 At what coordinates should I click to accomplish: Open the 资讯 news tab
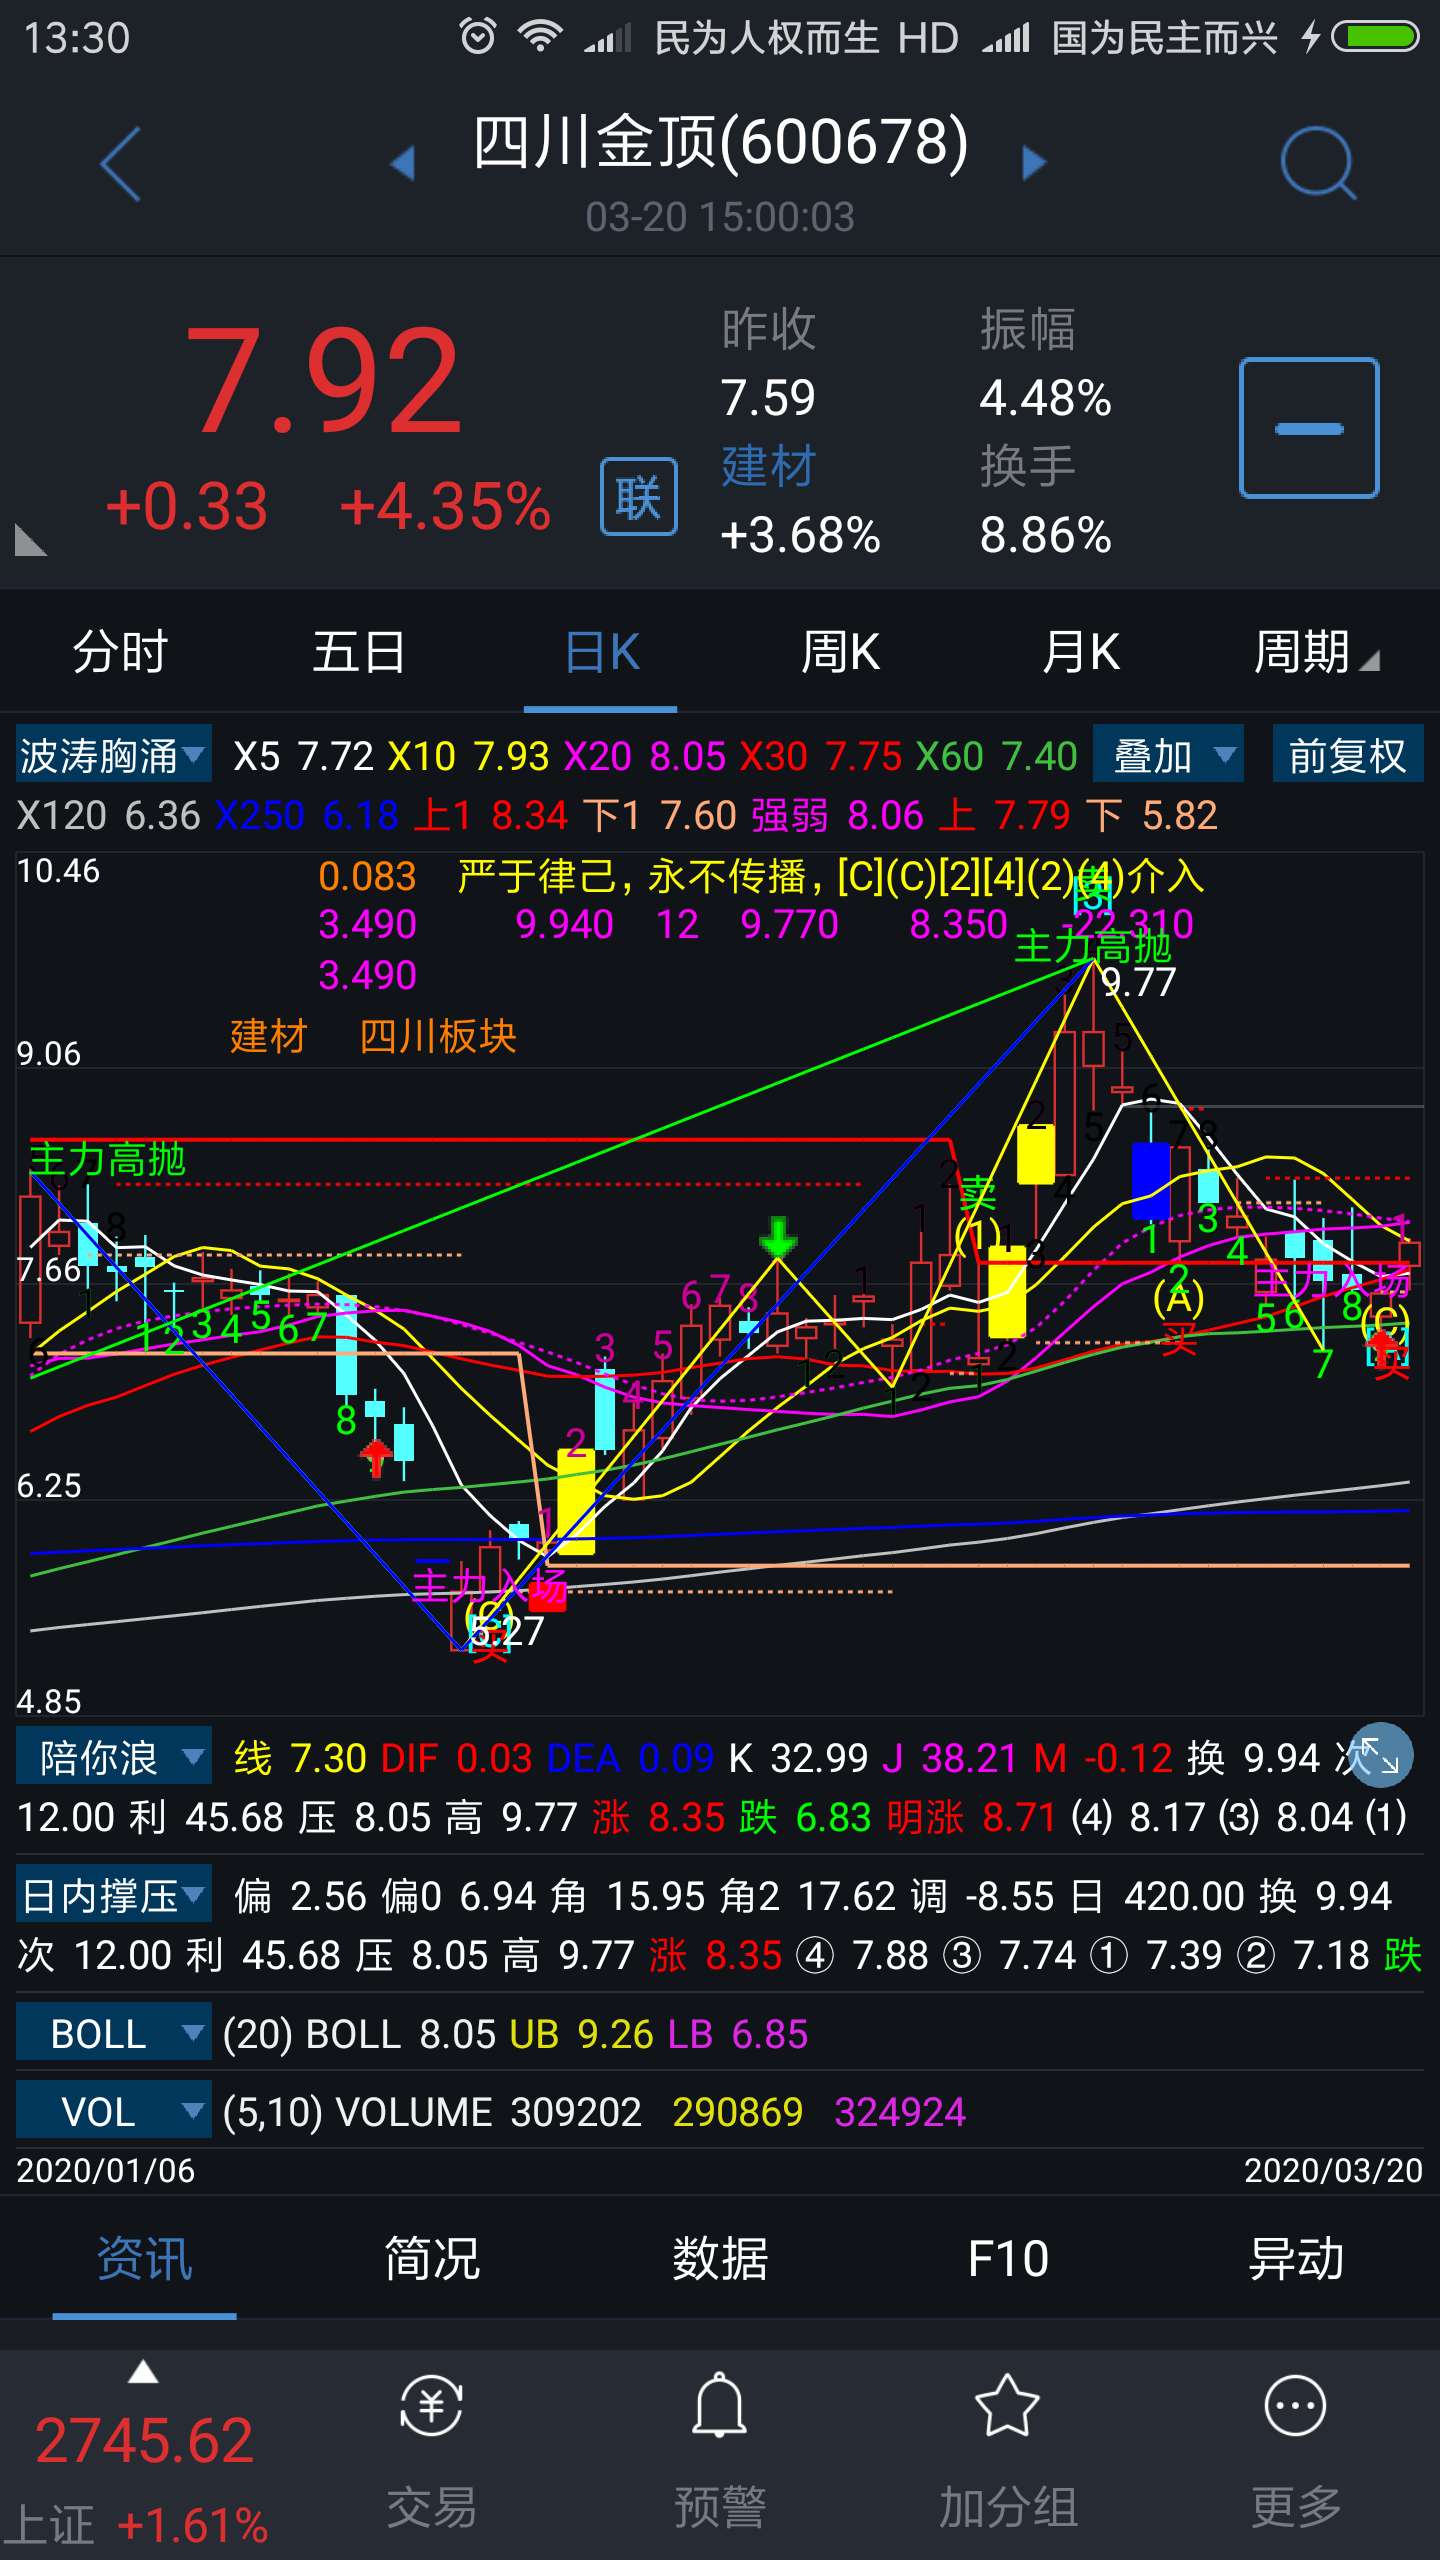144,2259
